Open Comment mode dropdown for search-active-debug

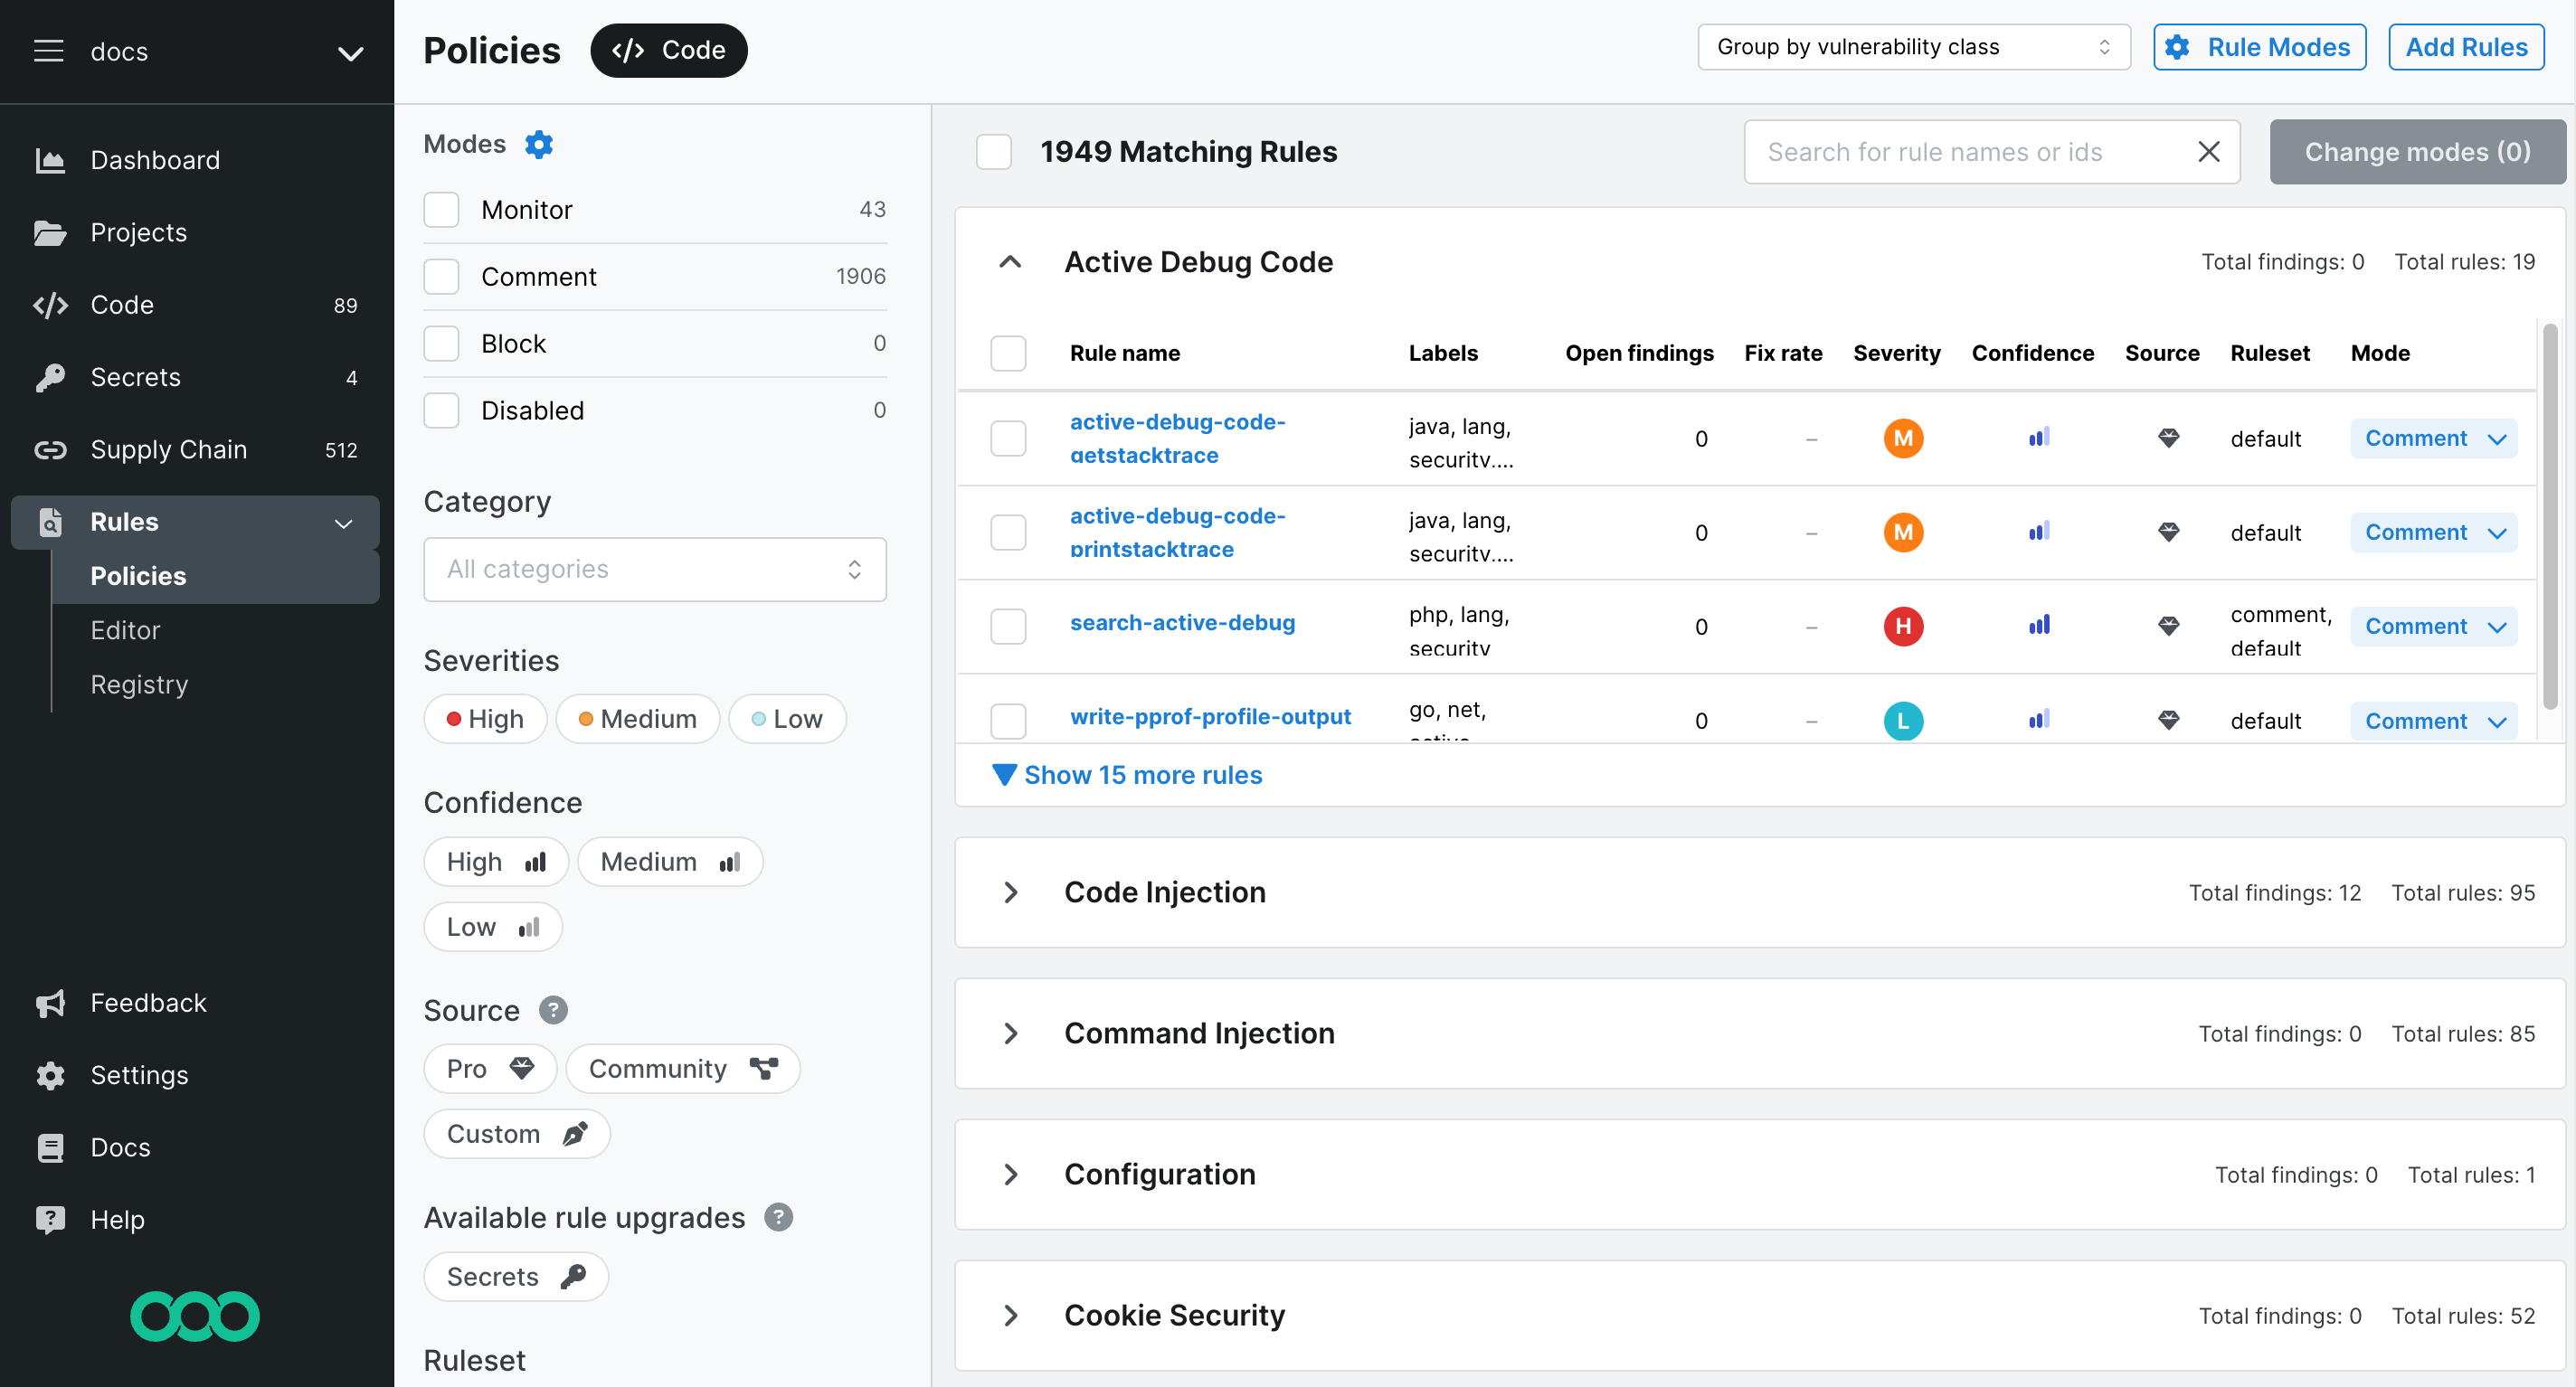tap(2434, 626)
